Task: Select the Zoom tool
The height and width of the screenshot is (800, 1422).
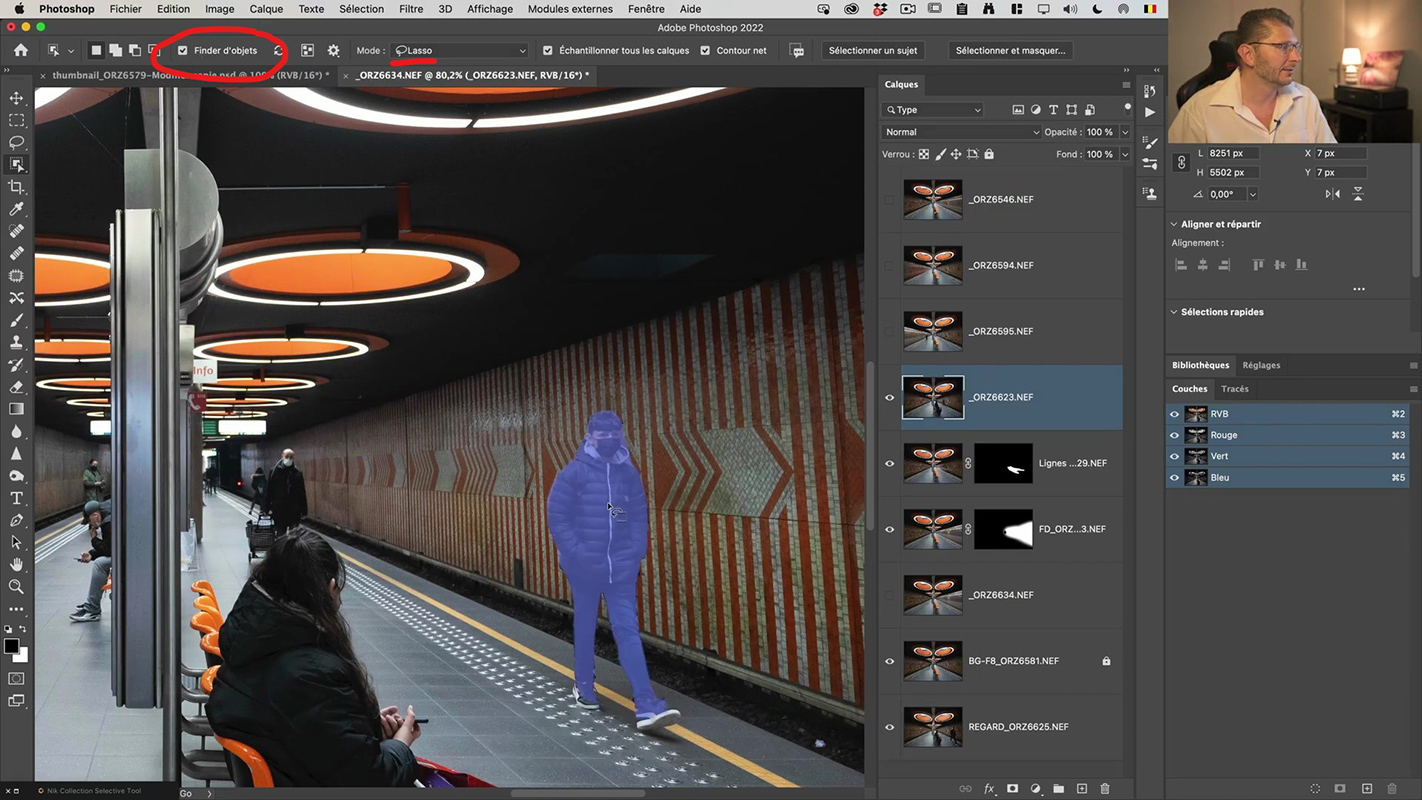Action: click(16, 587)
